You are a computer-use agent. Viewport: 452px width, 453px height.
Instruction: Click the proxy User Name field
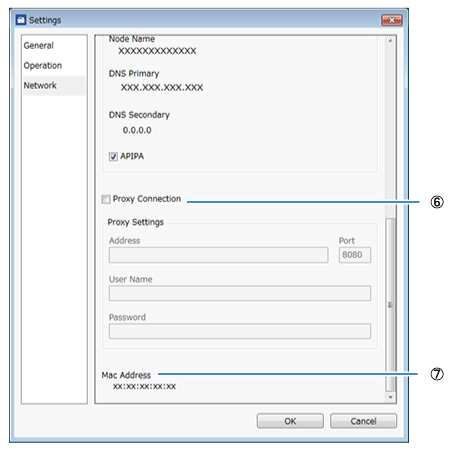(x=240, y=293)
